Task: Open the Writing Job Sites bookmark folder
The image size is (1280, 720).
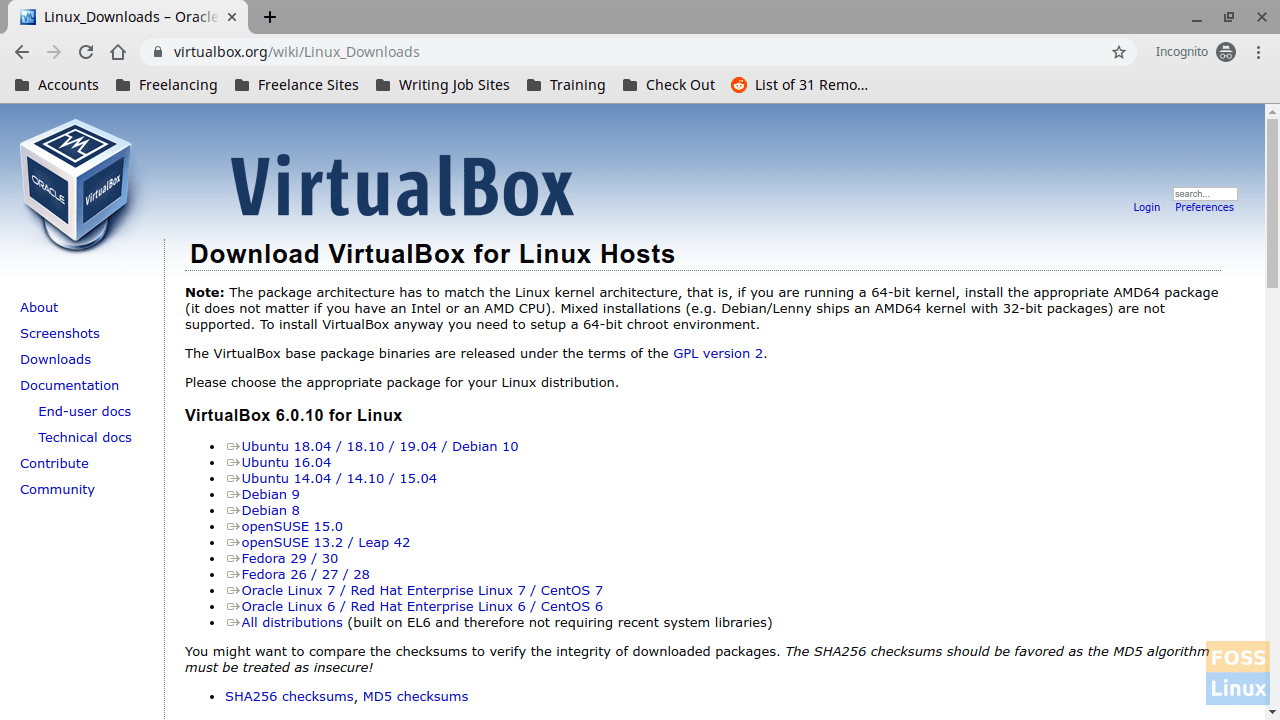Action: point(443,85)
